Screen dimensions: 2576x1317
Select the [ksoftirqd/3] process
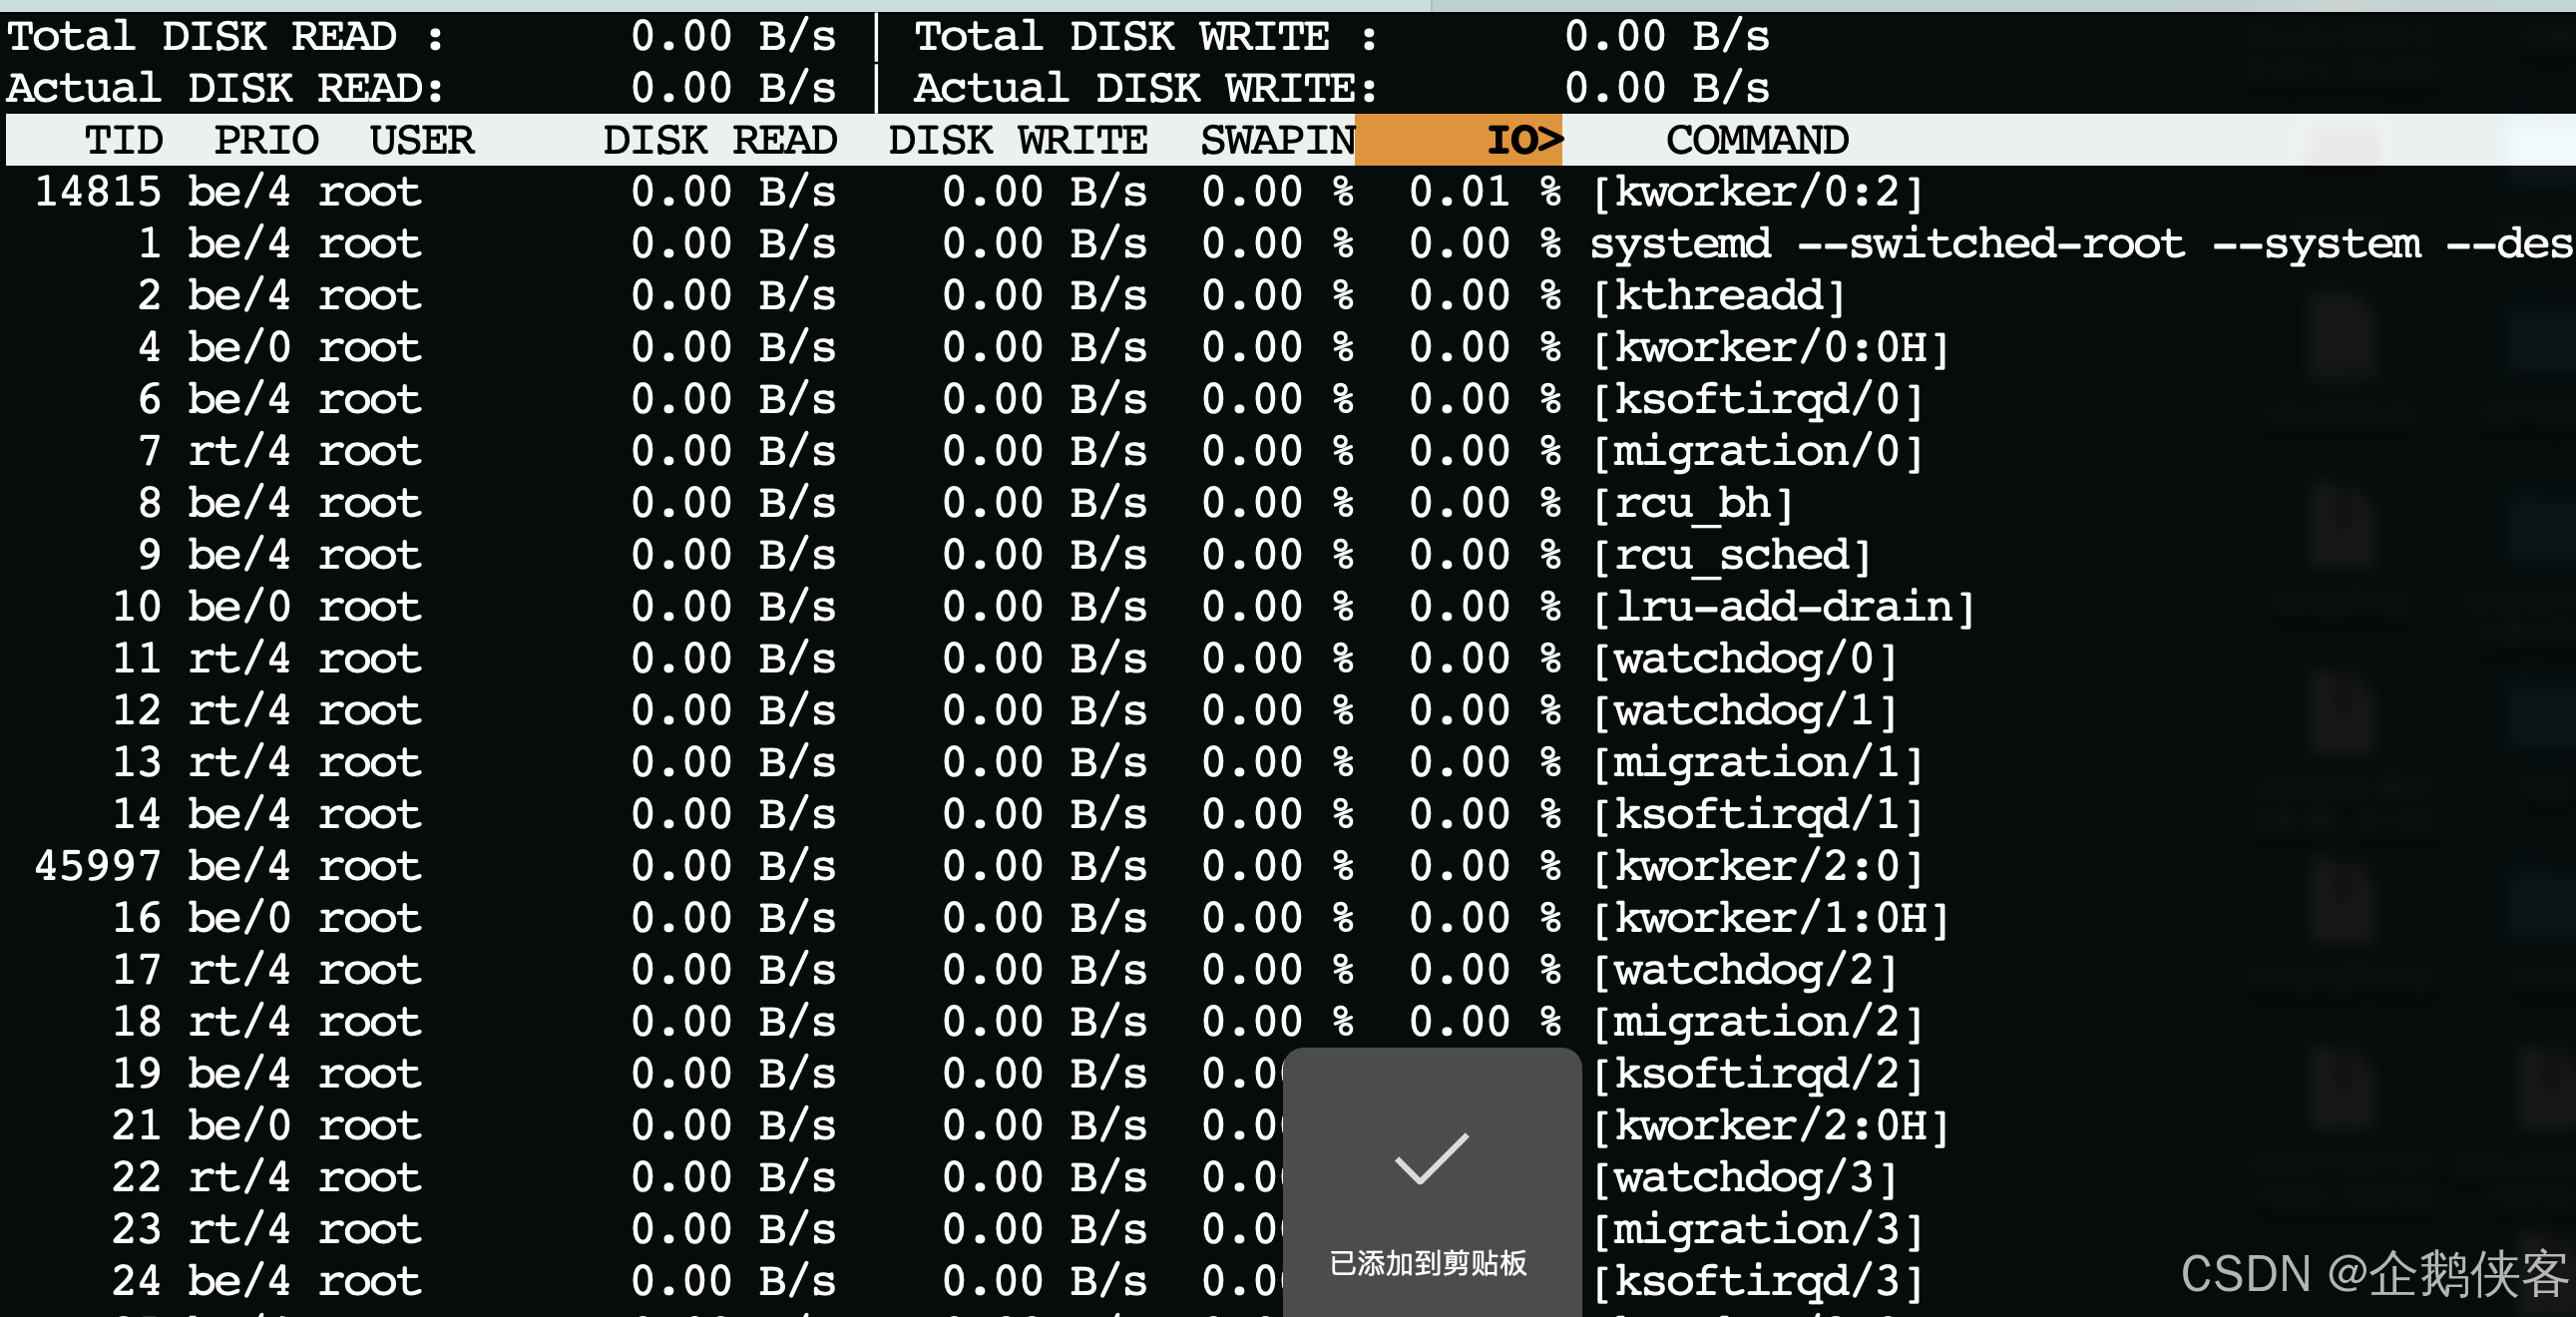point(1757,1282)
